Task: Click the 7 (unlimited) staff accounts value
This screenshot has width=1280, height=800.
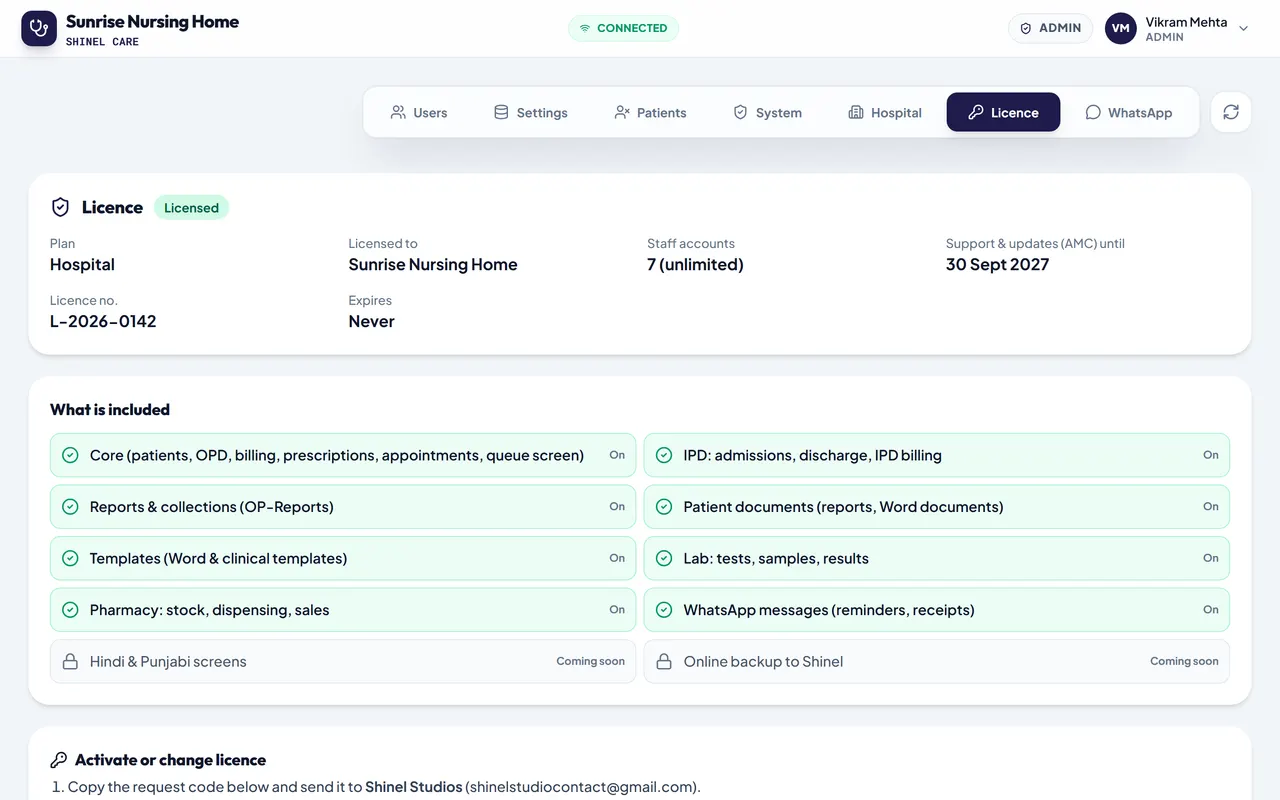Action: coord(695,264)
